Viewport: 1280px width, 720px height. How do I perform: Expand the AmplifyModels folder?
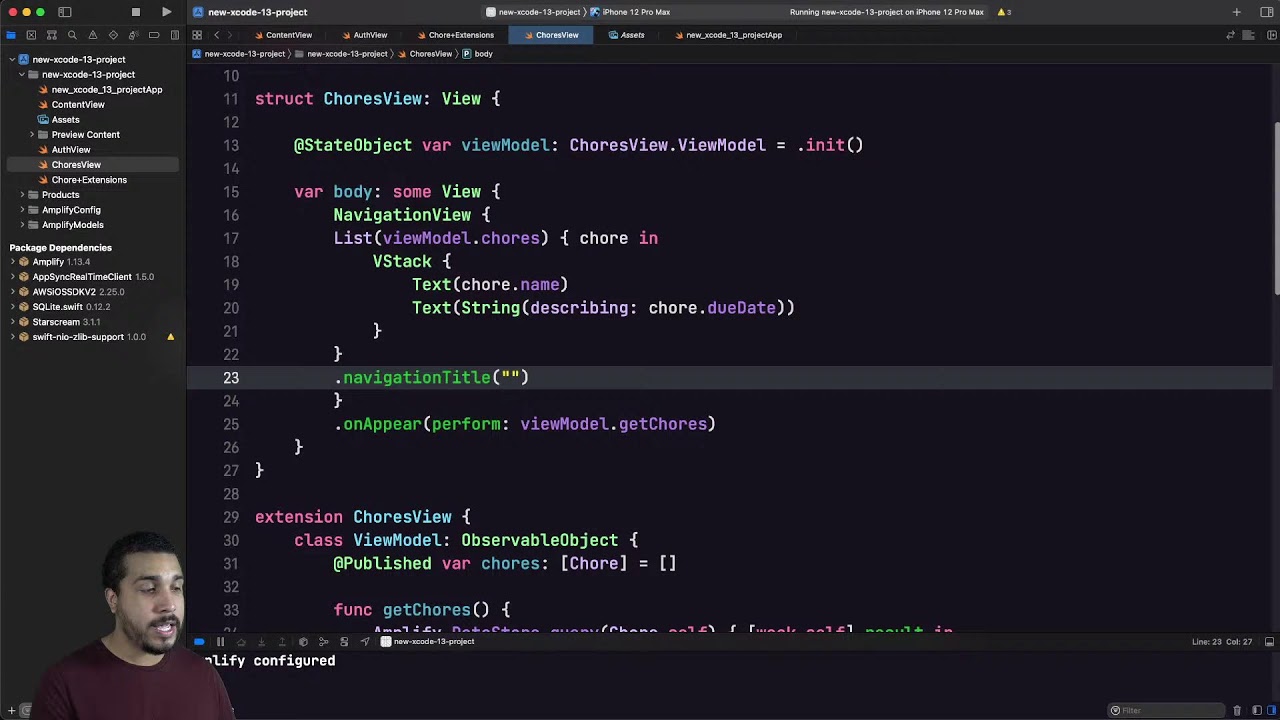(x=22, y=225)
